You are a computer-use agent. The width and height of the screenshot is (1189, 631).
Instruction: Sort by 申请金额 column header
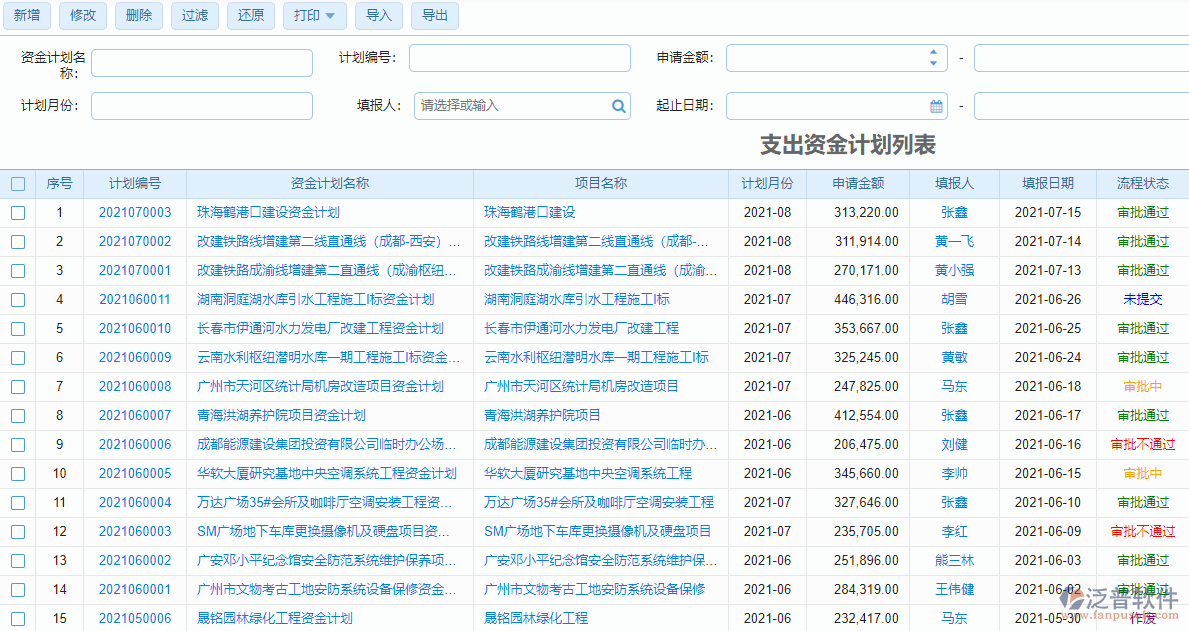pos(858,184)
